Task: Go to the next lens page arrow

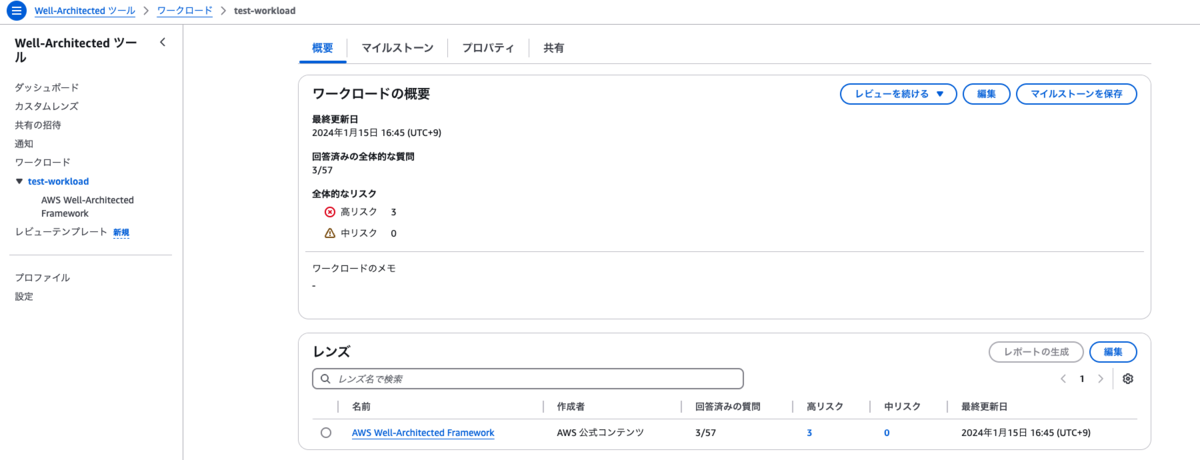Action: pyautogui.click(x=1100, y=379)
